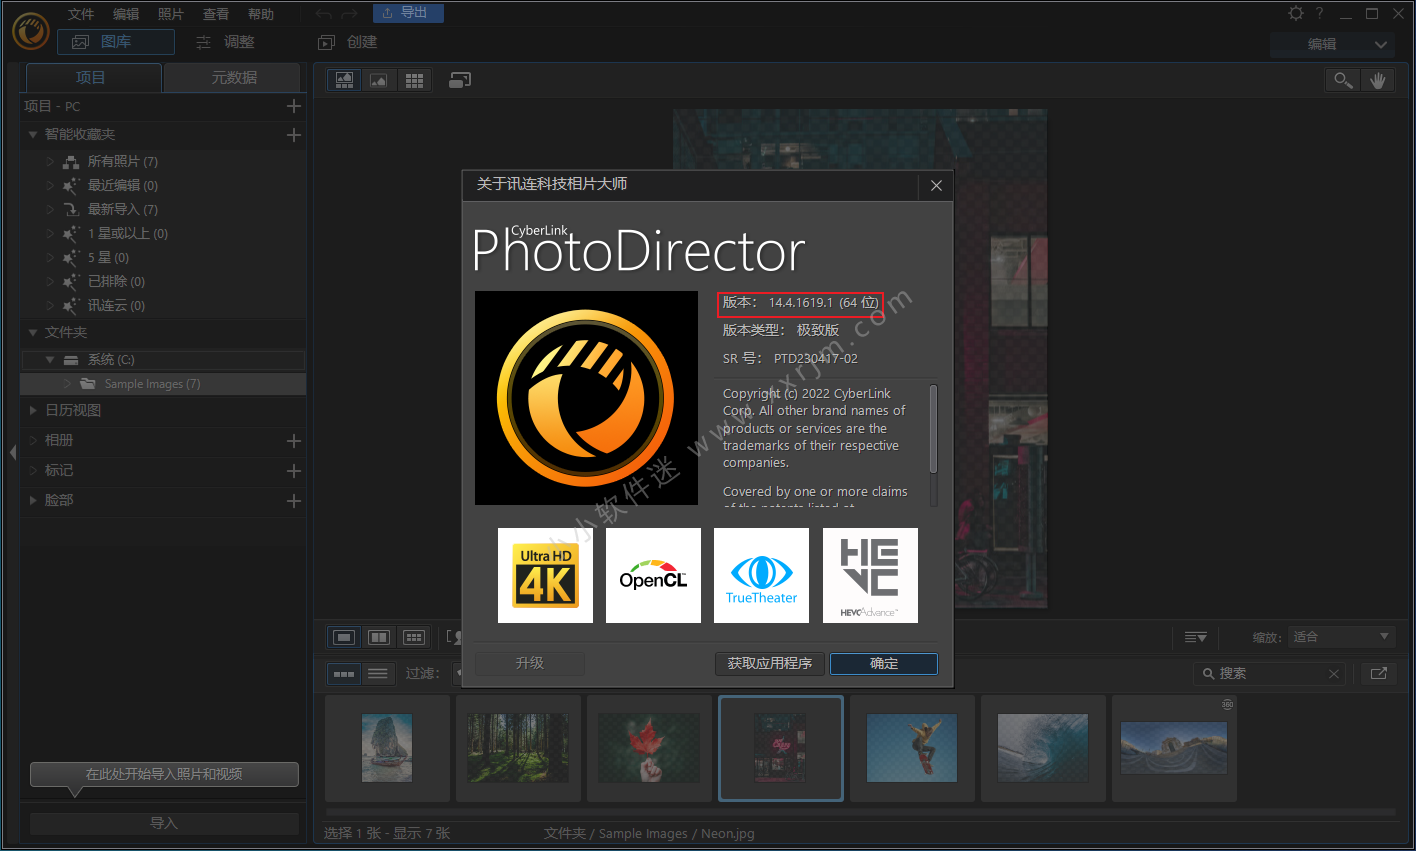Expand the 日历视图 section
The height and width of the screenshot is (851, 1416).
click(33, 410)
